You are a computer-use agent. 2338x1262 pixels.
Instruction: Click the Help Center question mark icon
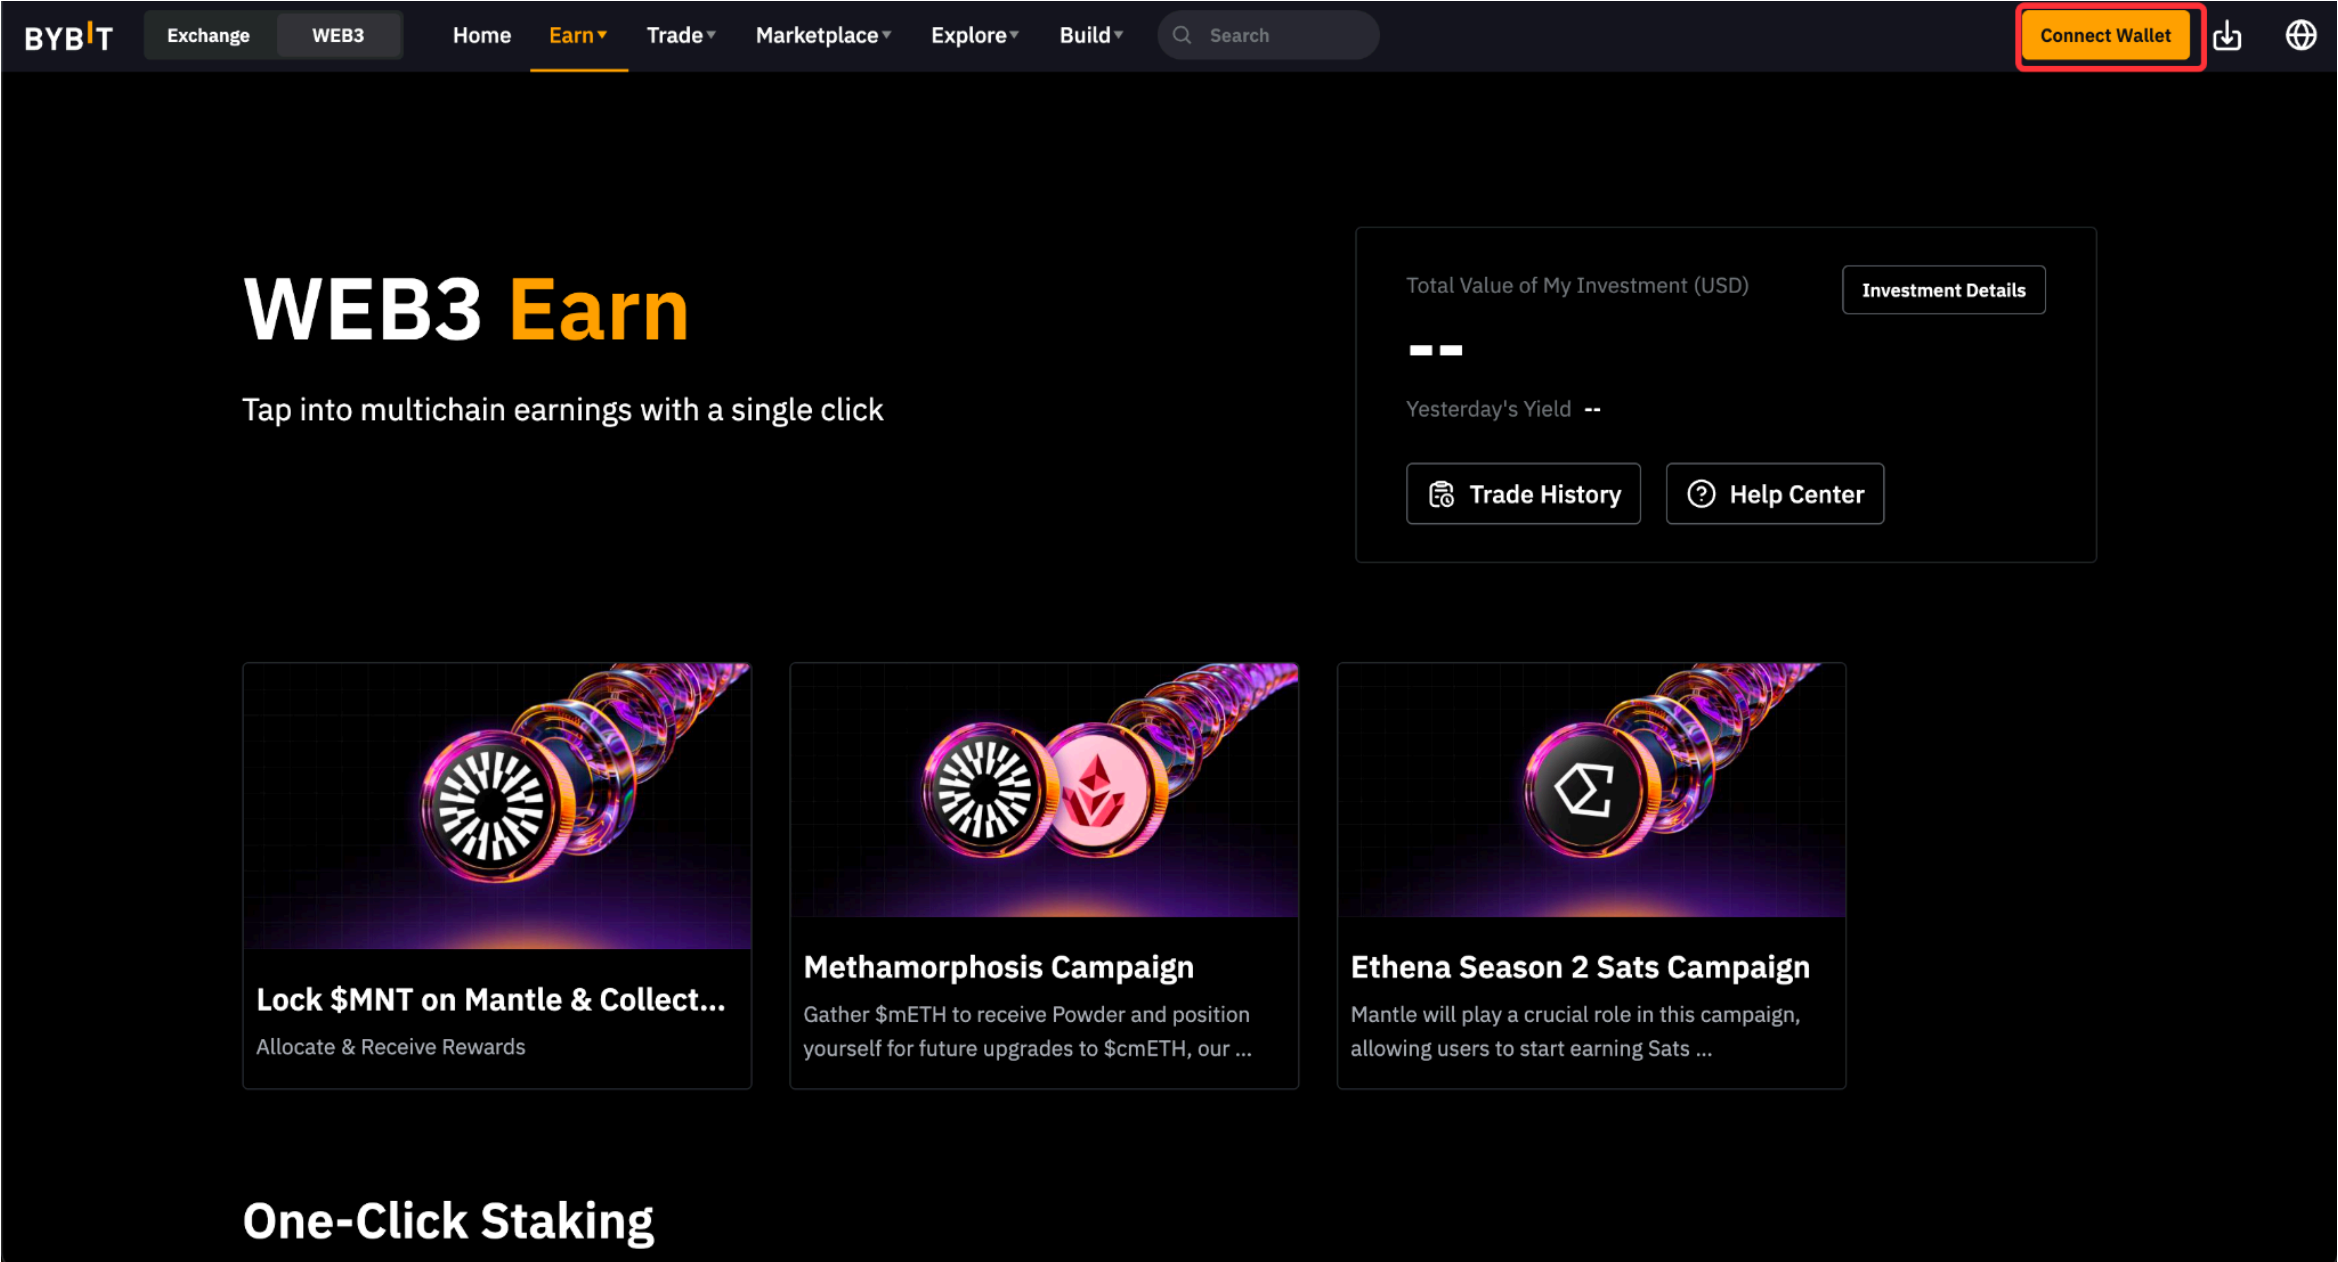pos(1701,494)
